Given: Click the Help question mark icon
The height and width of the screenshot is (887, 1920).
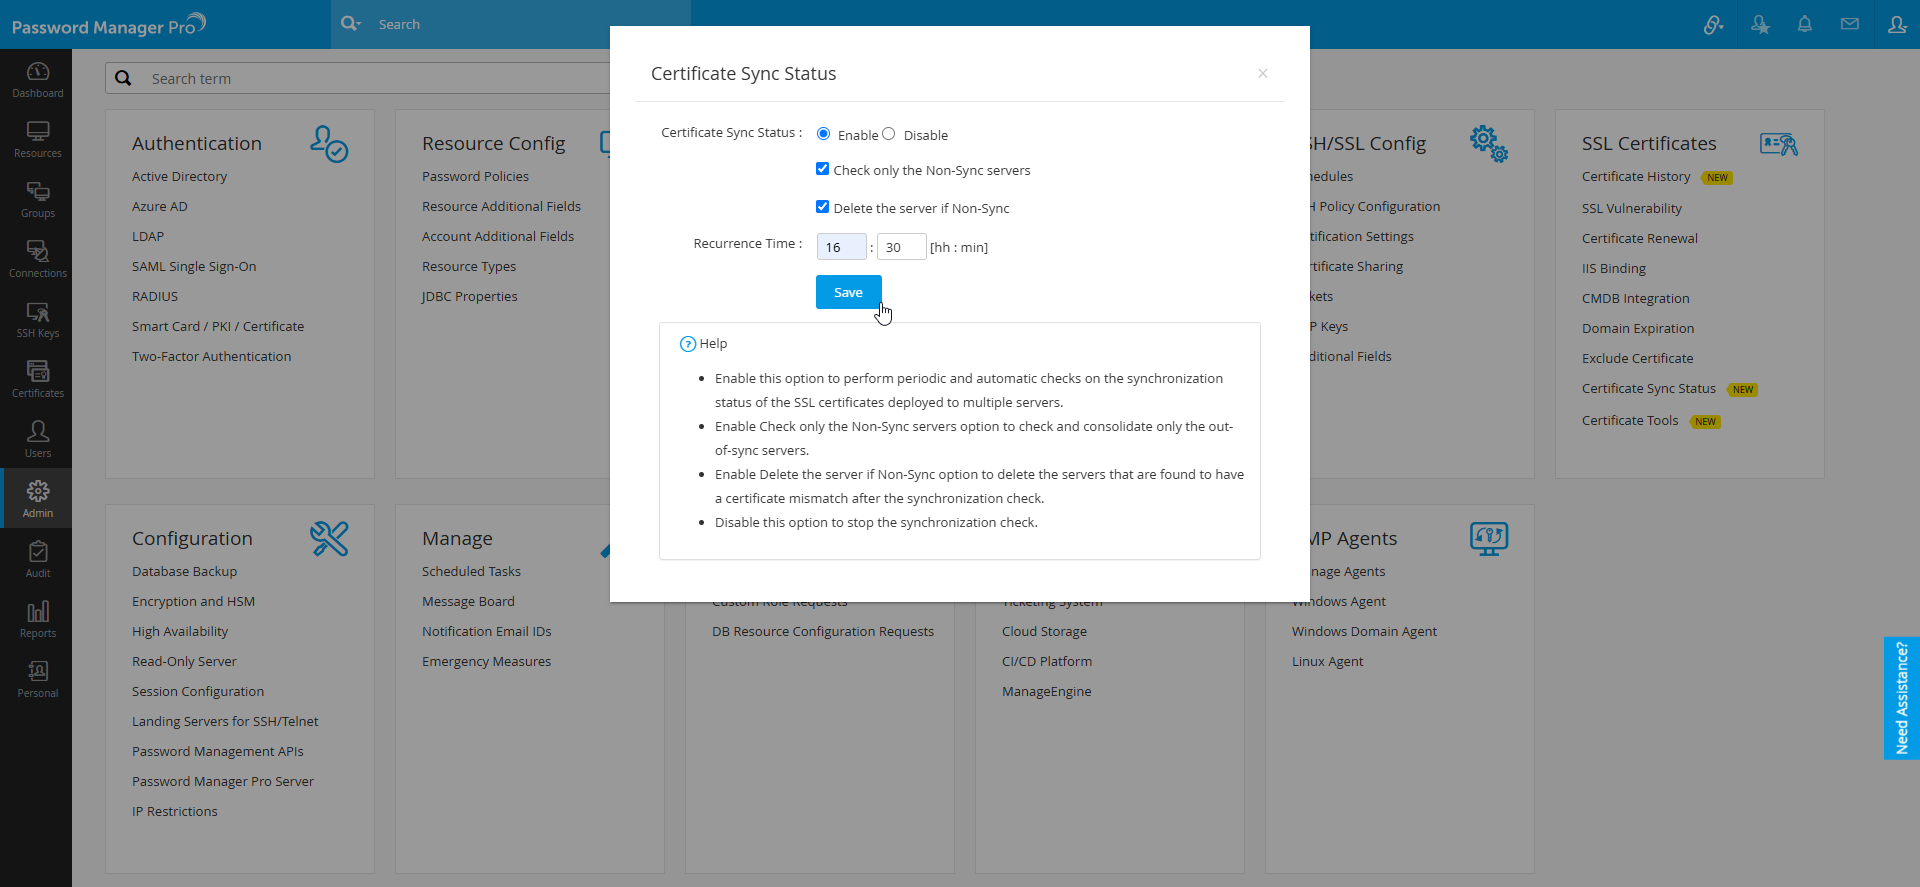Looking at the screenshot, I should point(688,344).
